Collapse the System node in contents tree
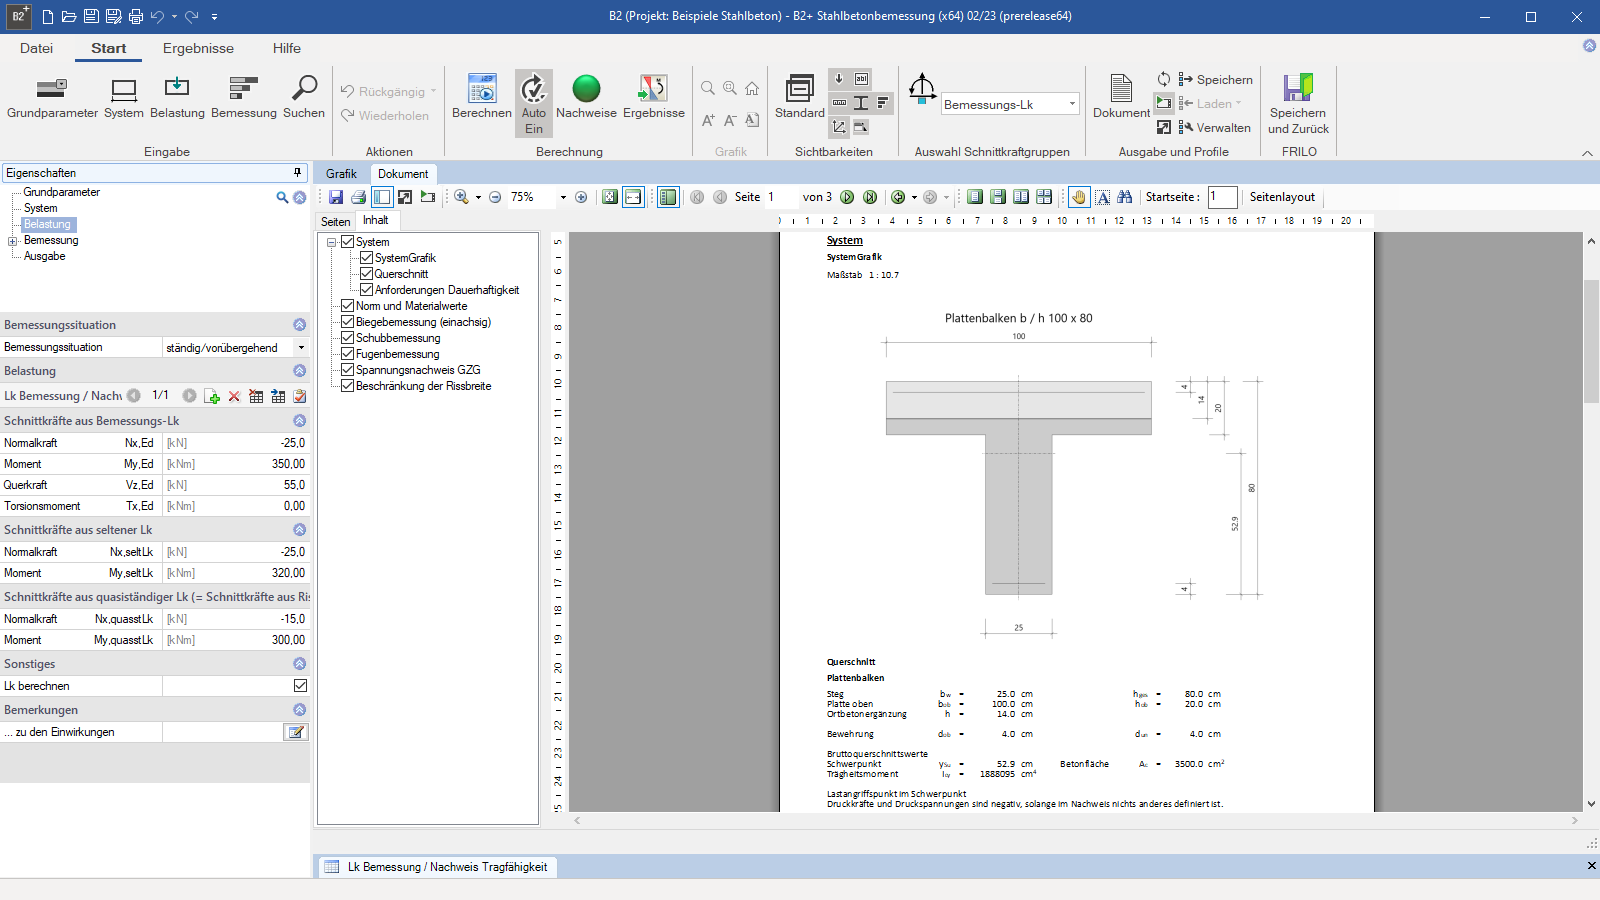 [331, 242]
